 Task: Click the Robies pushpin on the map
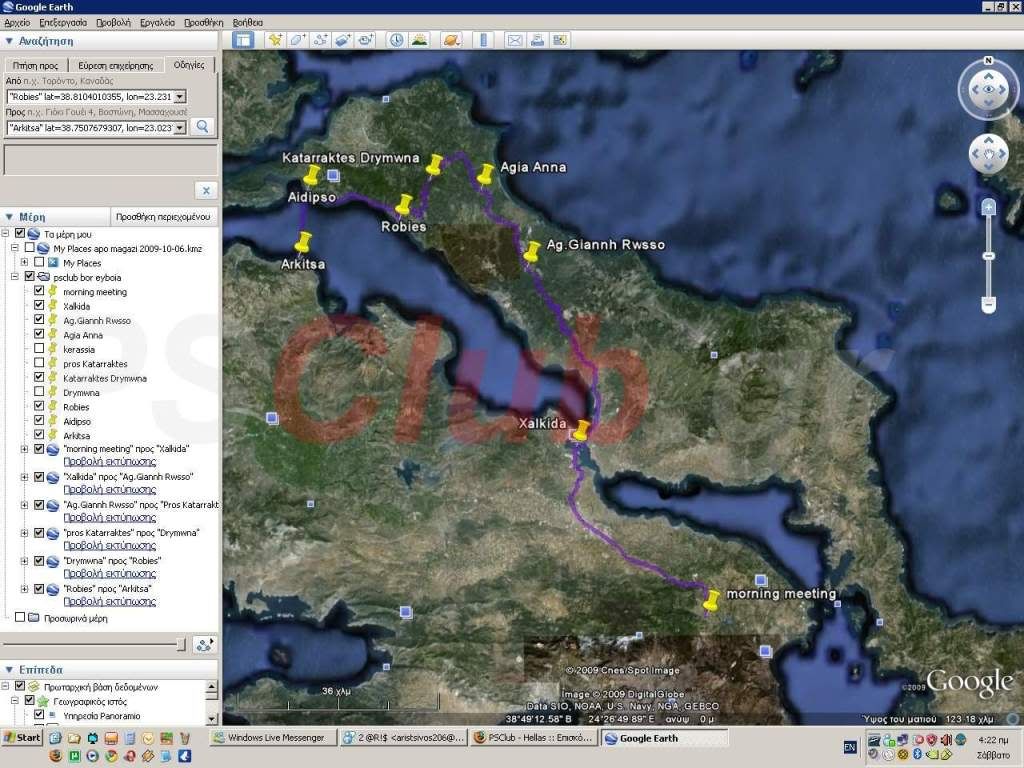tap(404, 205)
